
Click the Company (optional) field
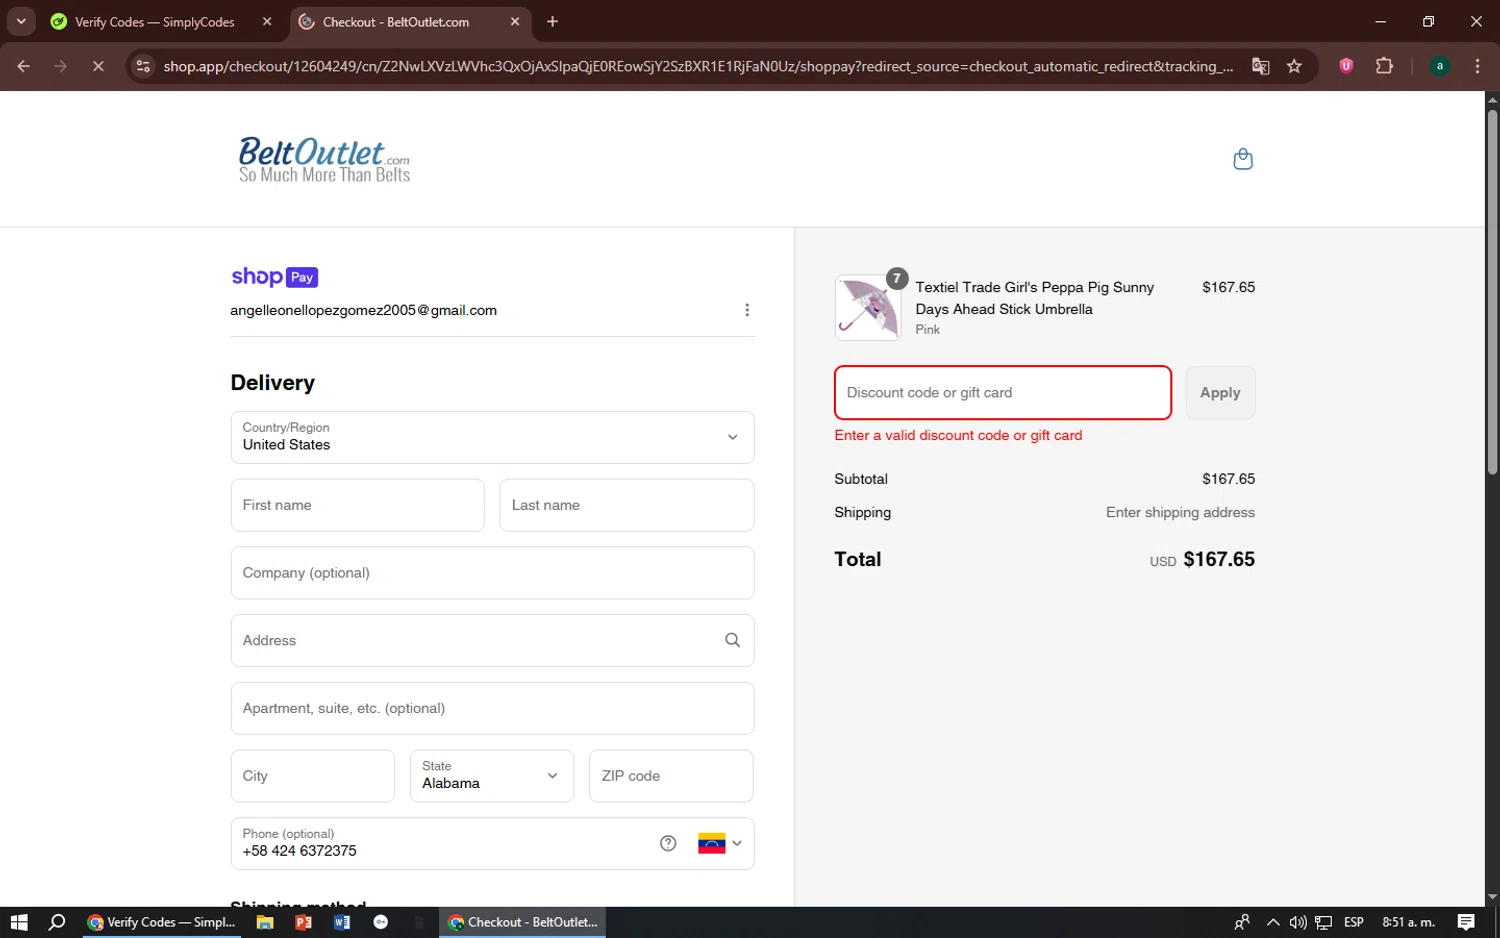[x=492, y=573]
